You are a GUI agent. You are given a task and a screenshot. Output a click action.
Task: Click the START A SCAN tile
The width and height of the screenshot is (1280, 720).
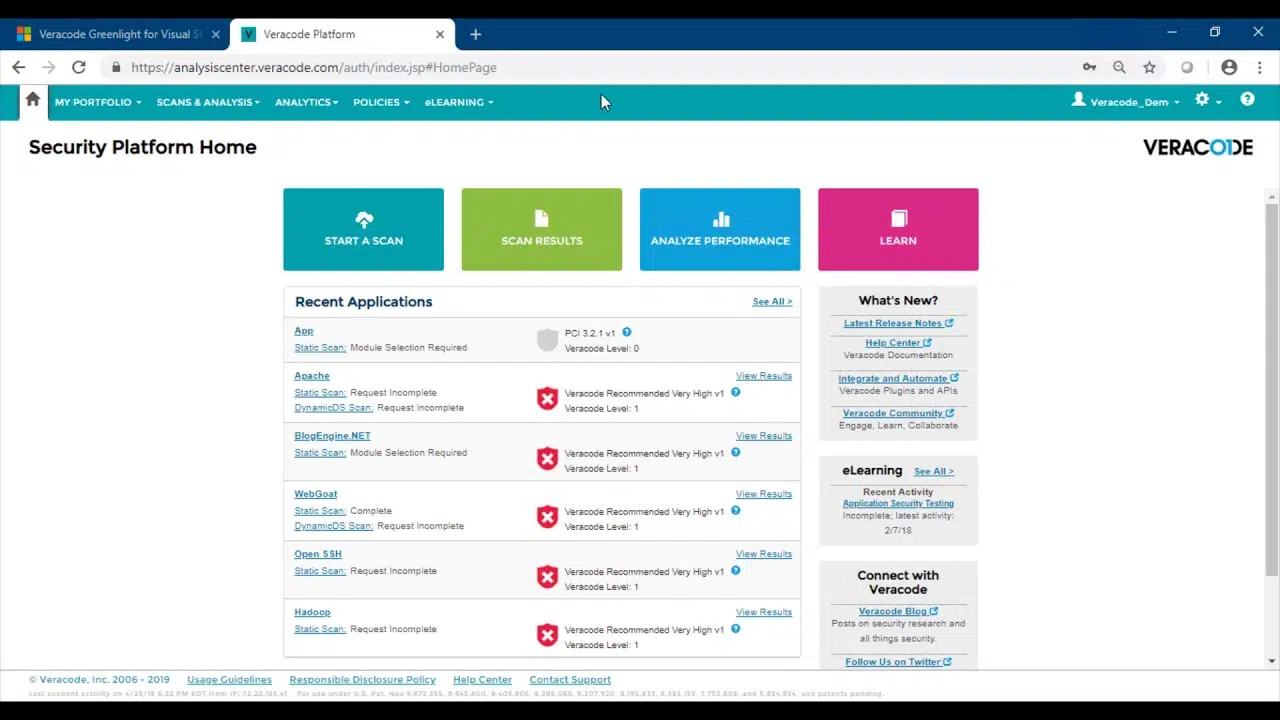click(x=363, y=229)
